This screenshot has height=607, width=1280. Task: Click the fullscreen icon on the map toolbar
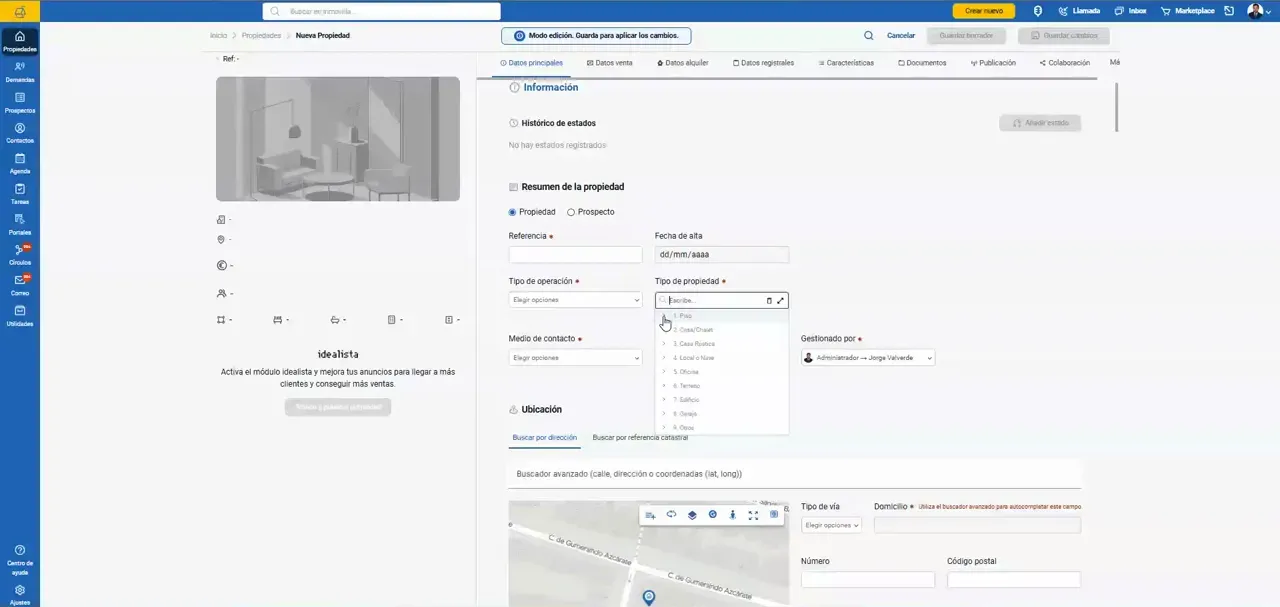[x=753, y=515]
